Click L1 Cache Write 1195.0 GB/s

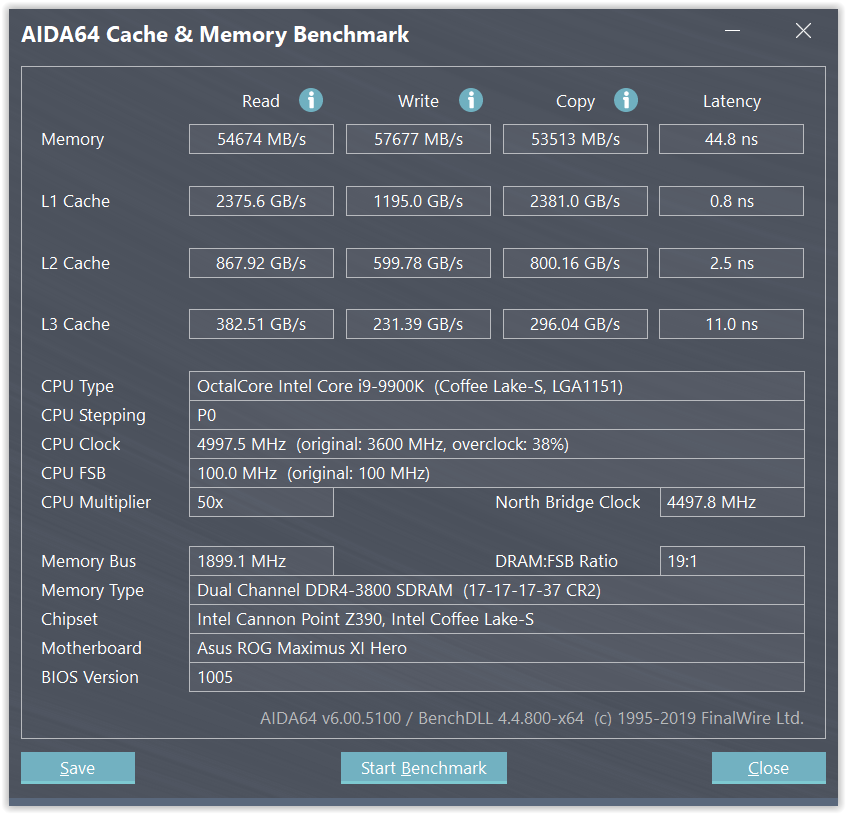click(x=418, y=201)
